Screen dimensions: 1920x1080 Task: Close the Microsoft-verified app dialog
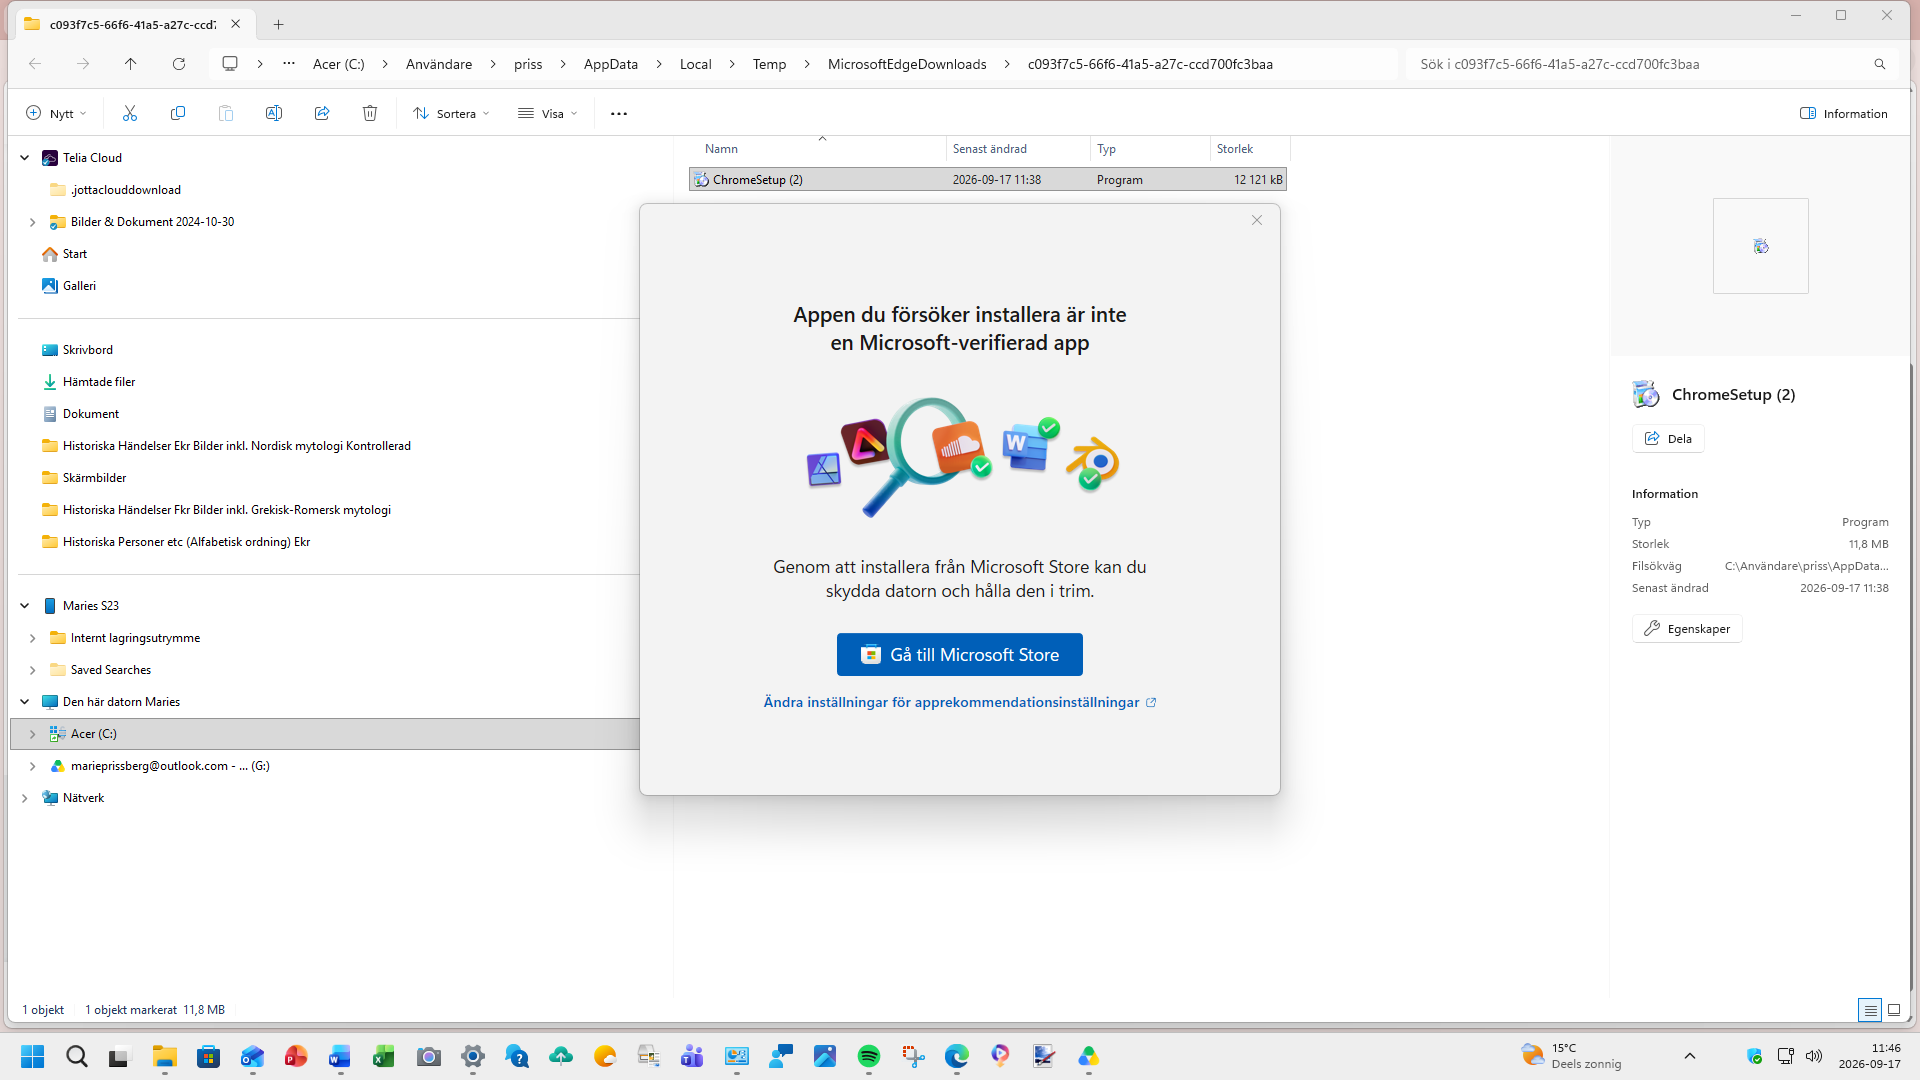(1257, 220)
